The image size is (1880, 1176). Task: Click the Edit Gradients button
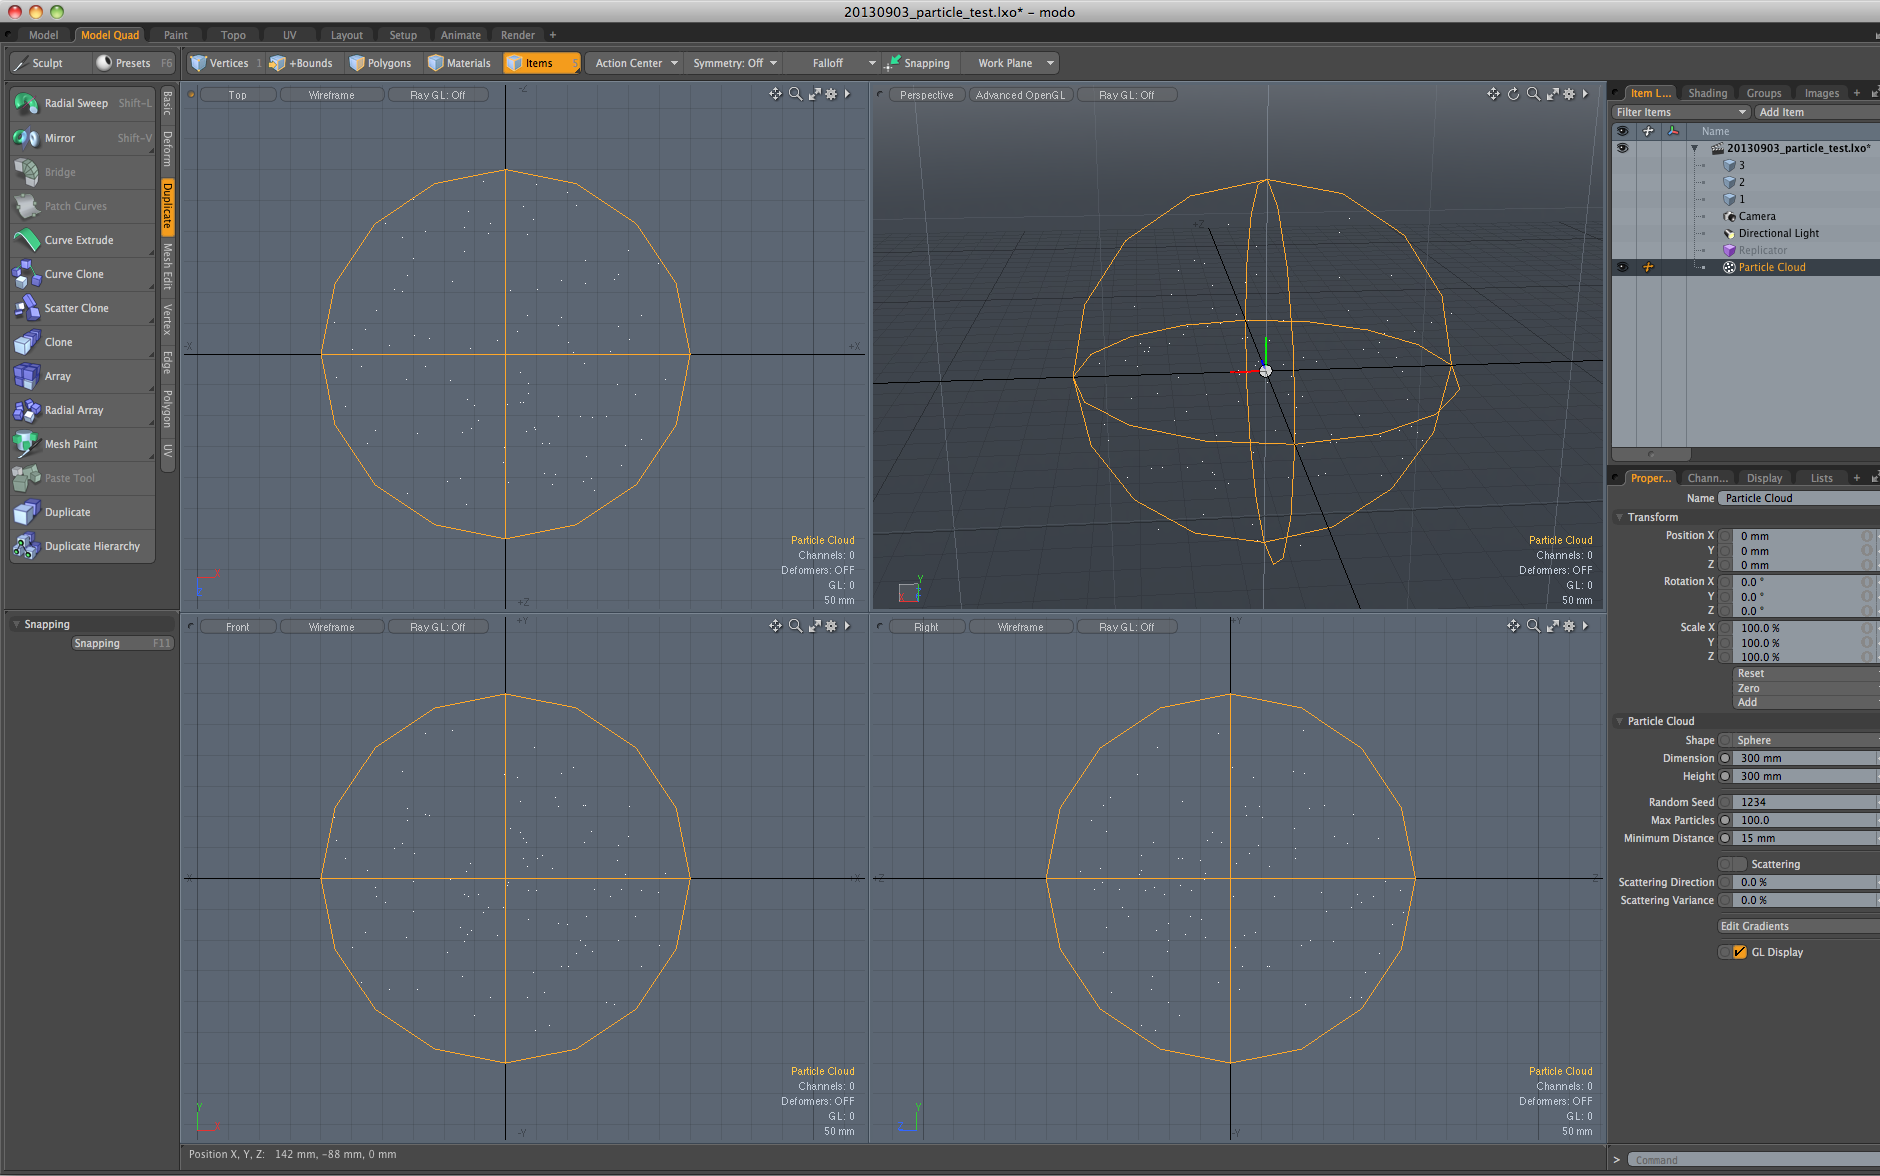point(1799,926)
